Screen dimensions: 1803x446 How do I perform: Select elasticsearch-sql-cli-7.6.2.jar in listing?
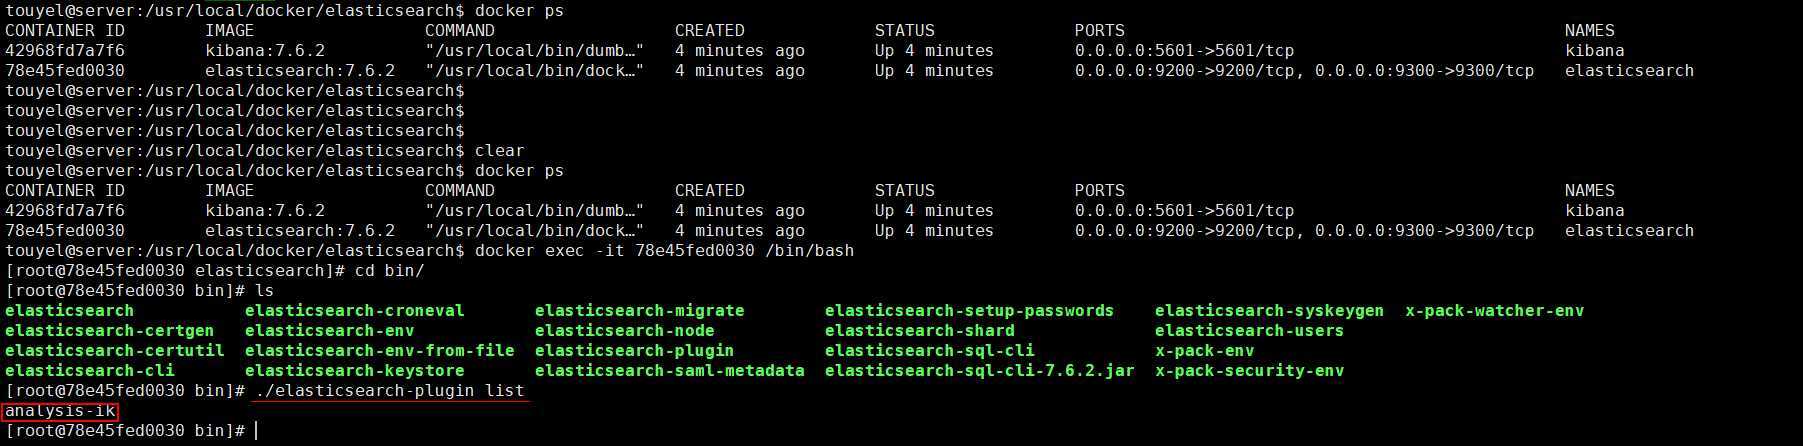pos(979,371)
